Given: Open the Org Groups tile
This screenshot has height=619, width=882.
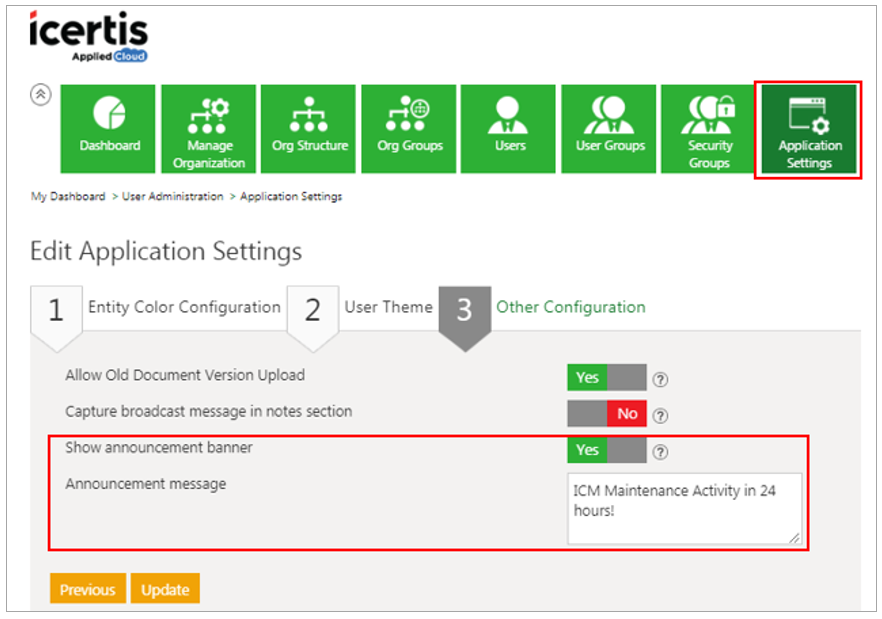Looking at the screenshot, I should coord(409,128).
